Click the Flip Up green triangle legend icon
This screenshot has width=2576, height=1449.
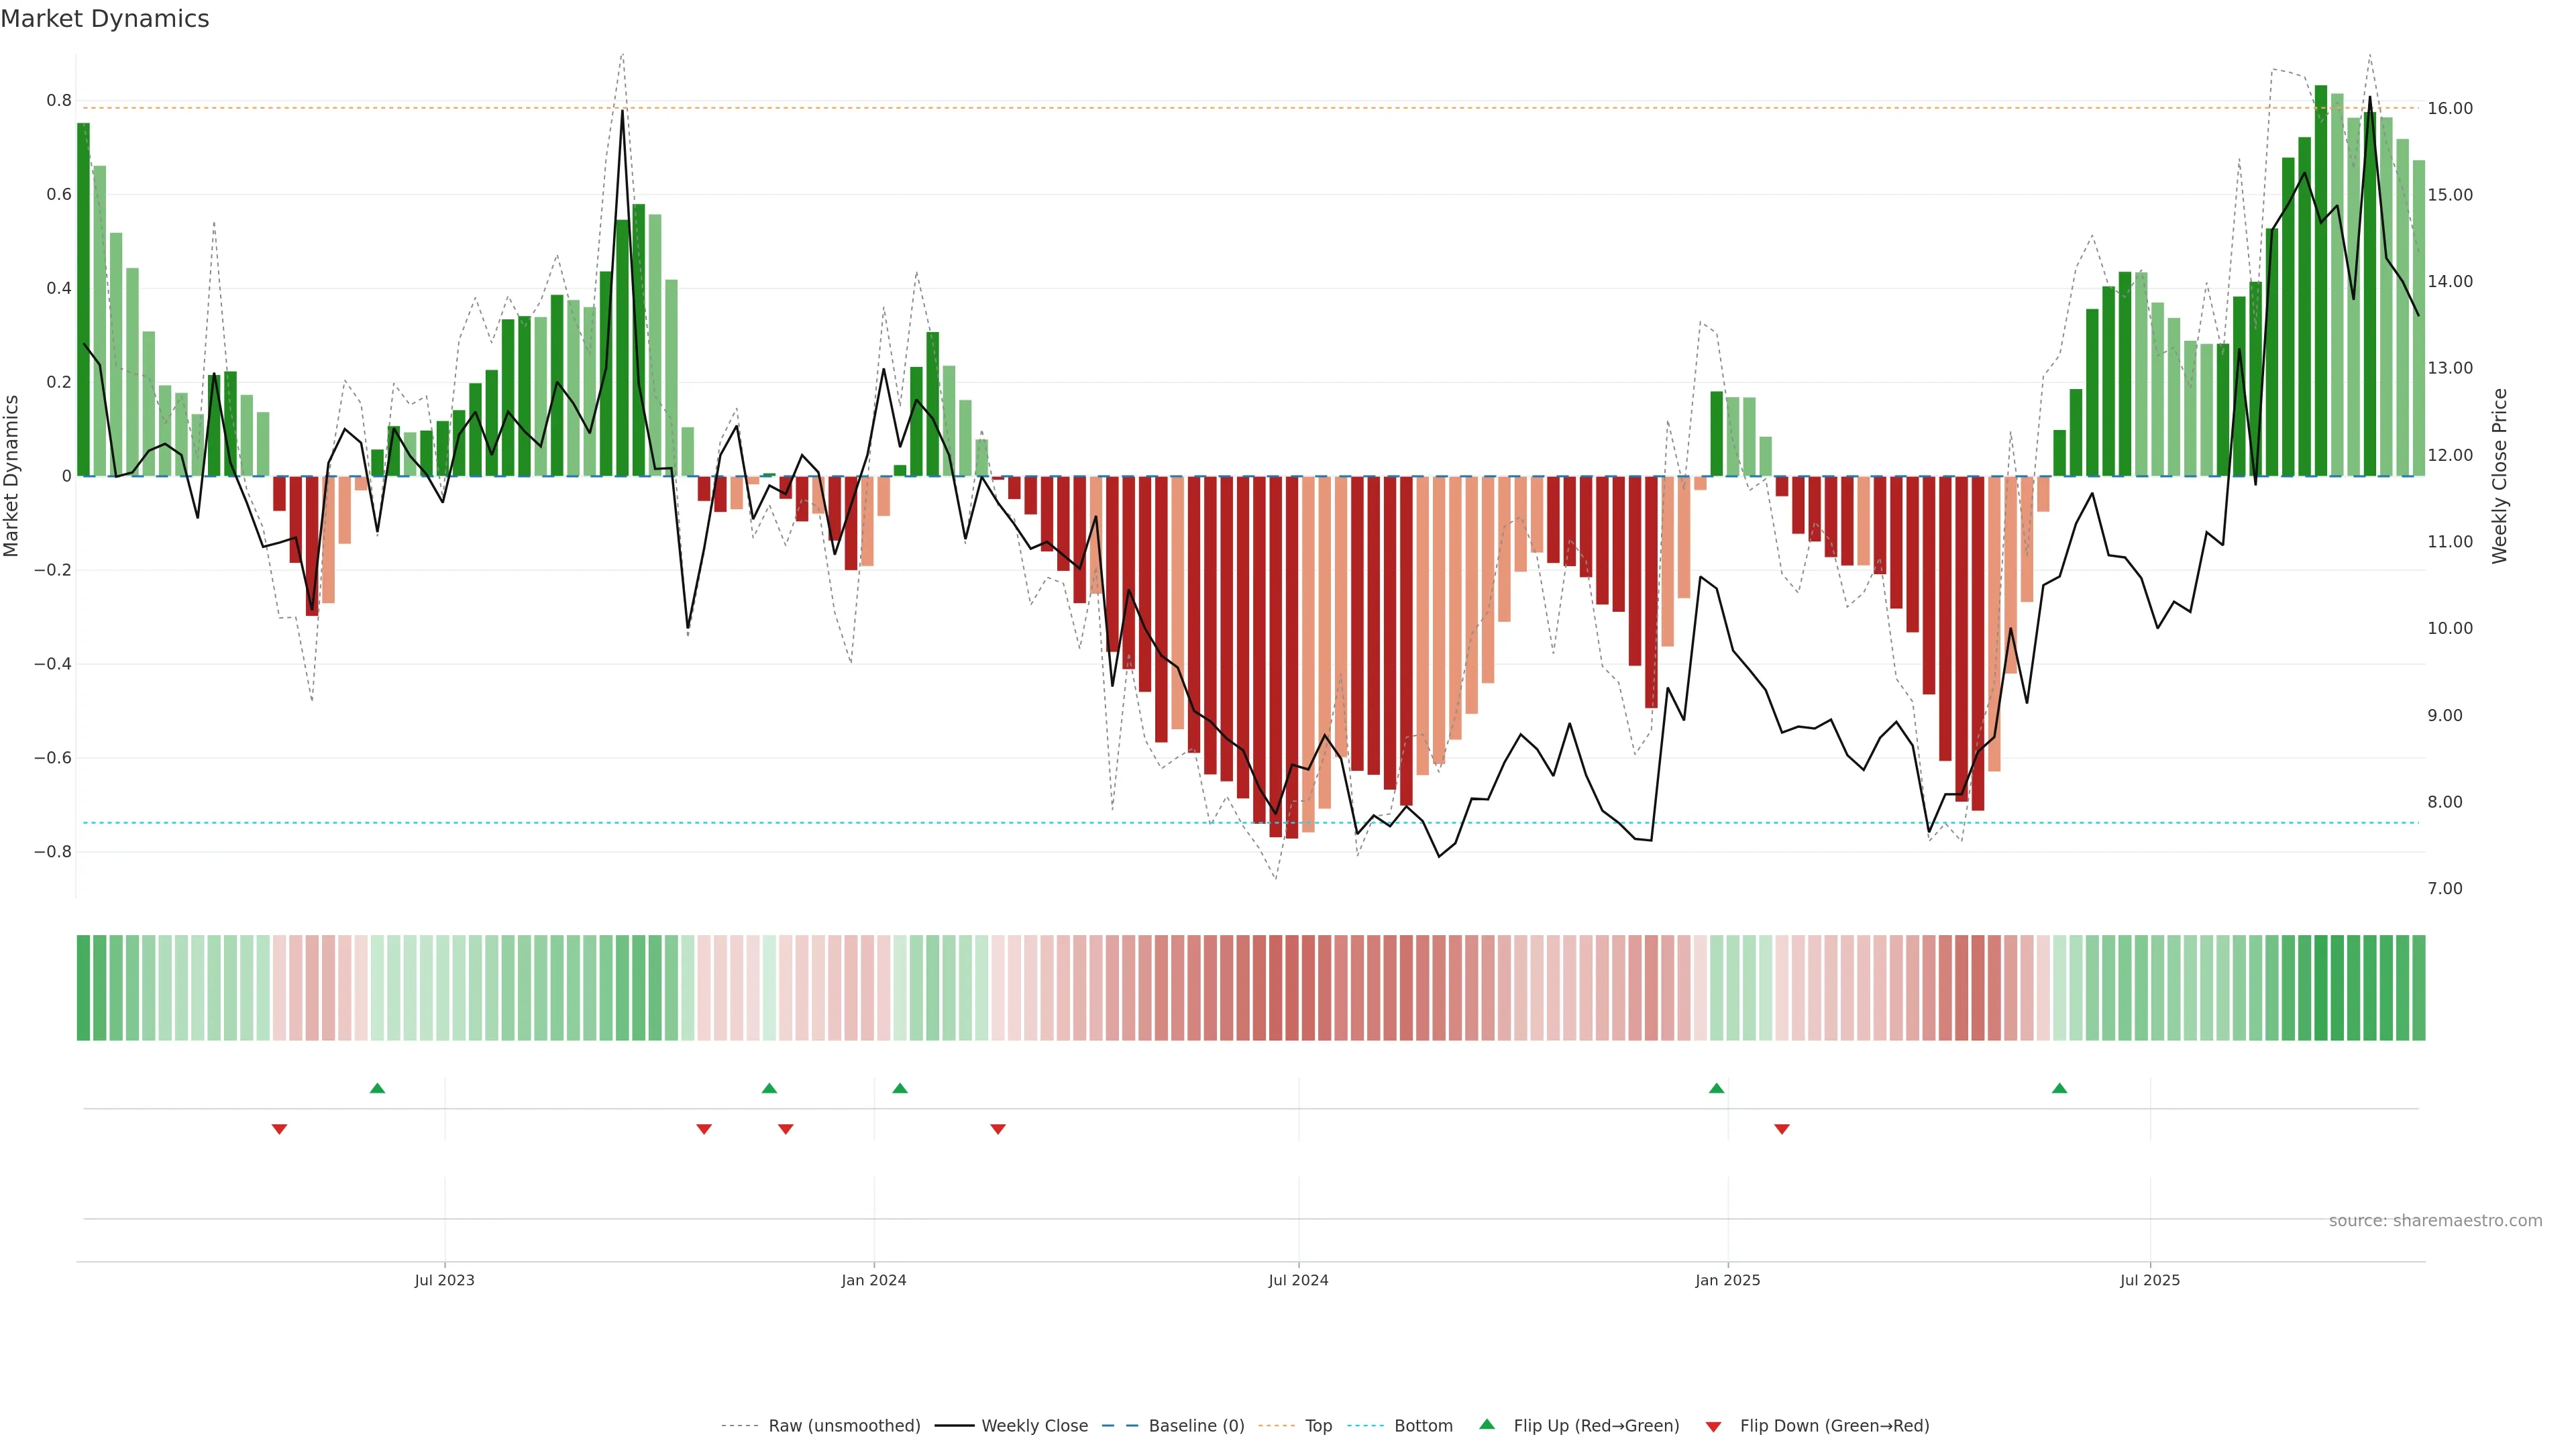[x=1487, y=1424]
